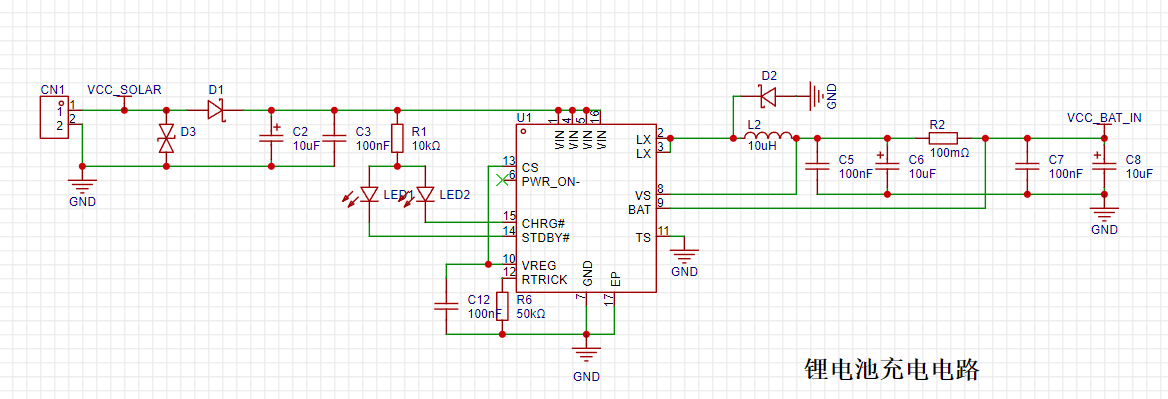Select the LED2 symbol
This screenshot has height=399, width=1168.
pyautogui.click(x=425, y=194)
